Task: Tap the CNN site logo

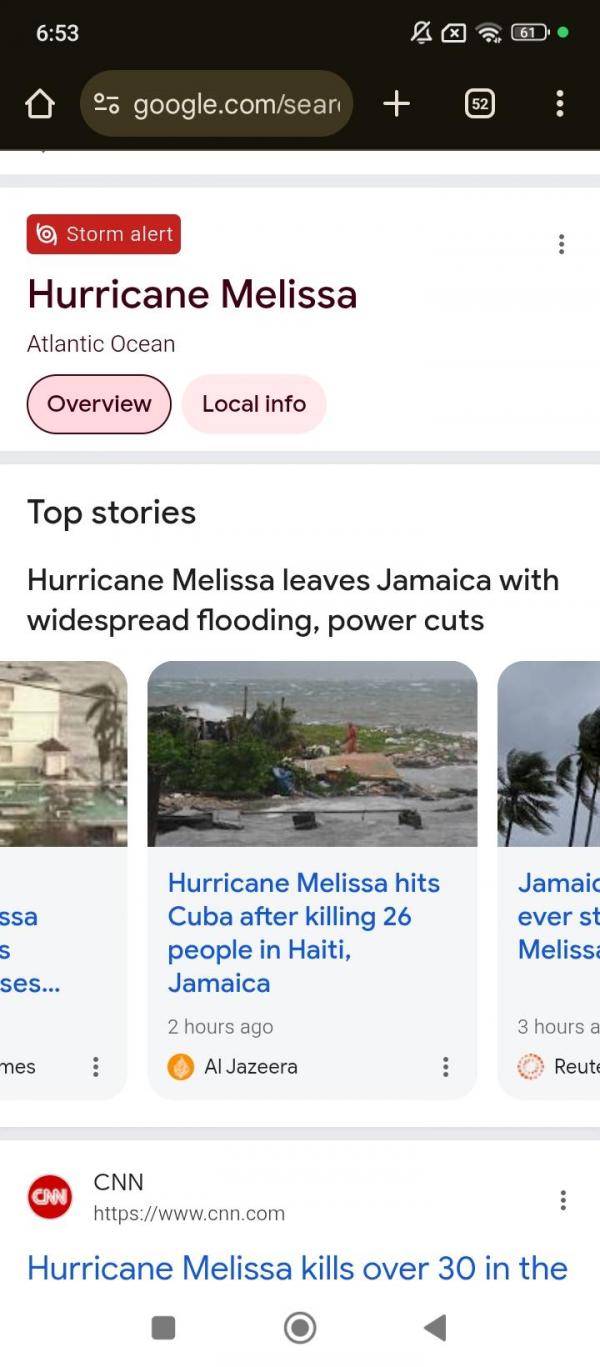Action: [x=50, y=1198]
